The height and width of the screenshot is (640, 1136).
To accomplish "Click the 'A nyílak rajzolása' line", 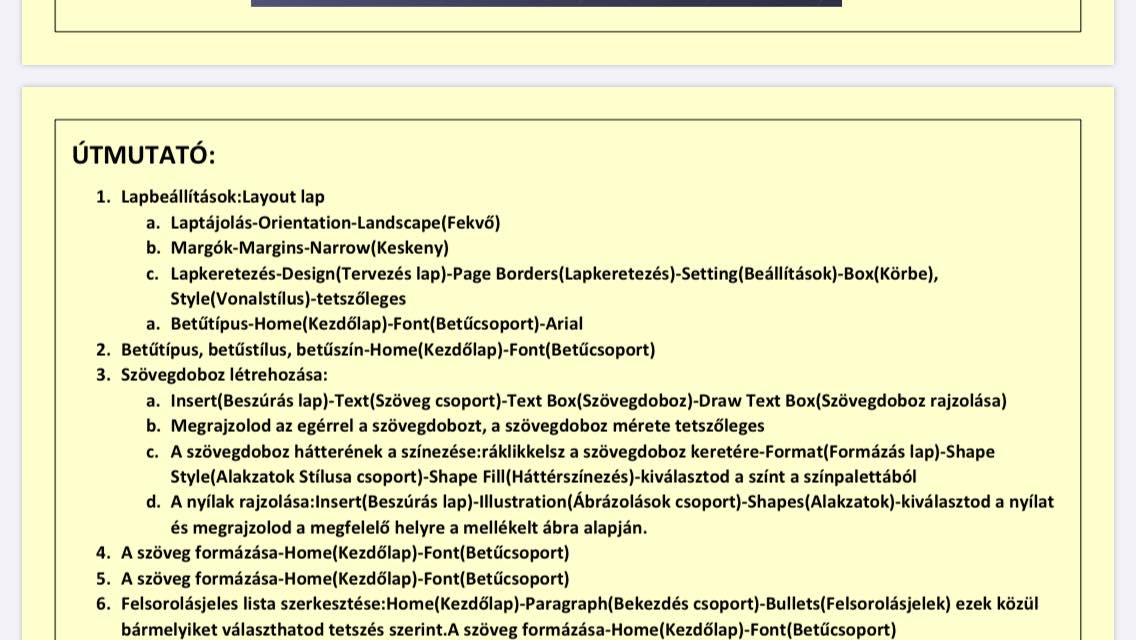I will tap(611, 502).
